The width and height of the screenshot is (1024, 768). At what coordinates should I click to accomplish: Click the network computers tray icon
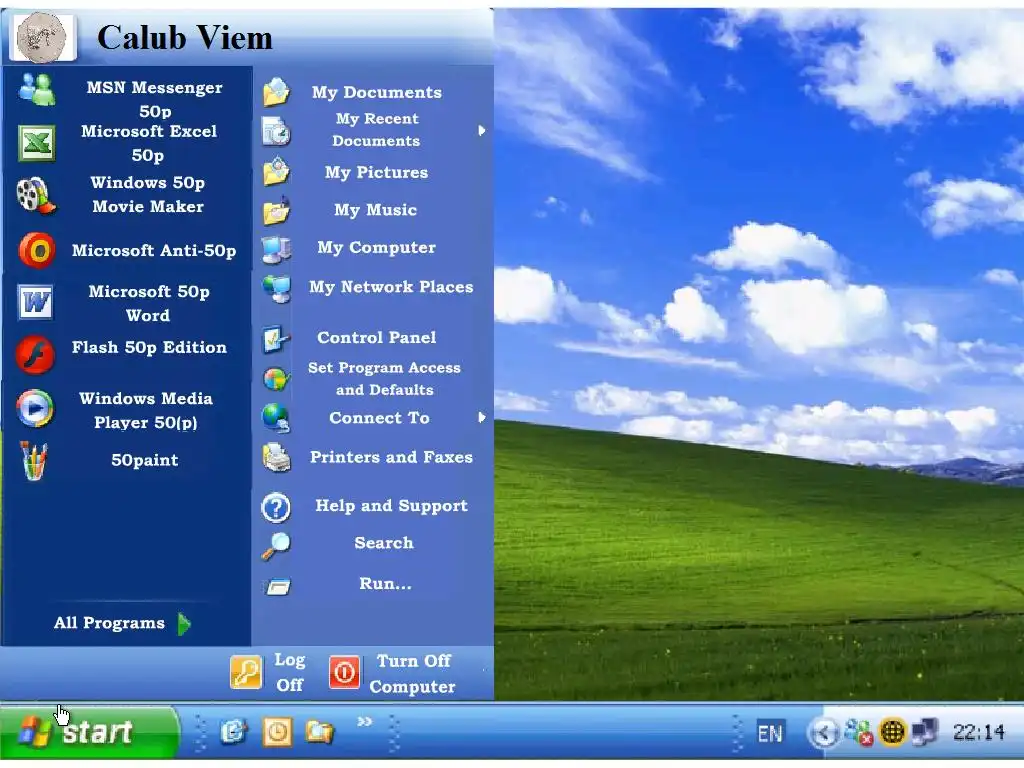click(925, 732)
